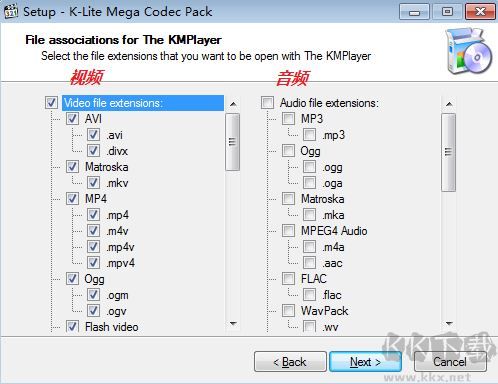Enable the Audio file extensions checkbox
498x384 pixels.
[267, 103]
